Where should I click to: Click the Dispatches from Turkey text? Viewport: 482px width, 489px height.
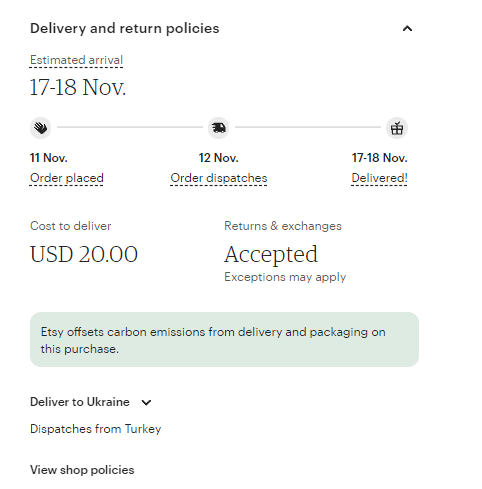point(95,429)
